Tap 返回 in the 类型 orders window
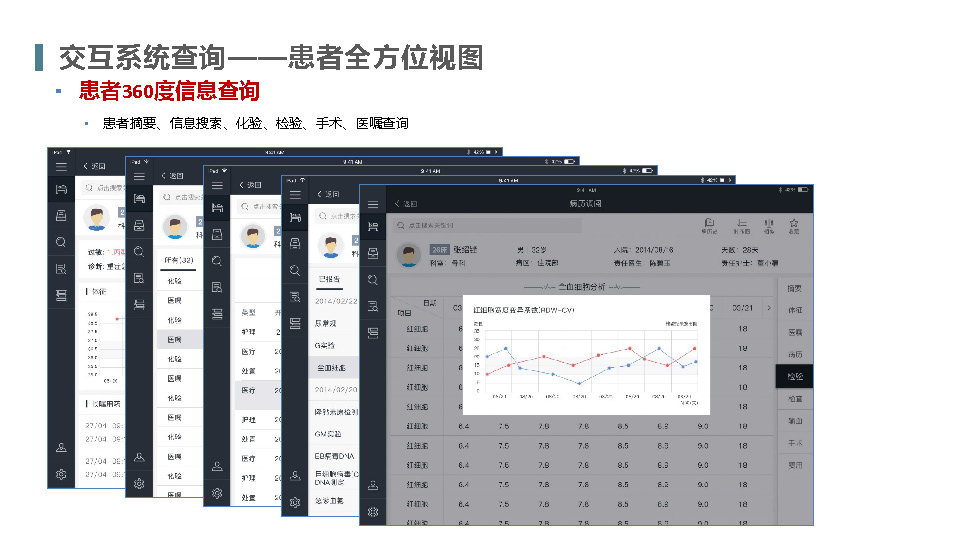The image size is (960, 540). click(x=250, y=185)
